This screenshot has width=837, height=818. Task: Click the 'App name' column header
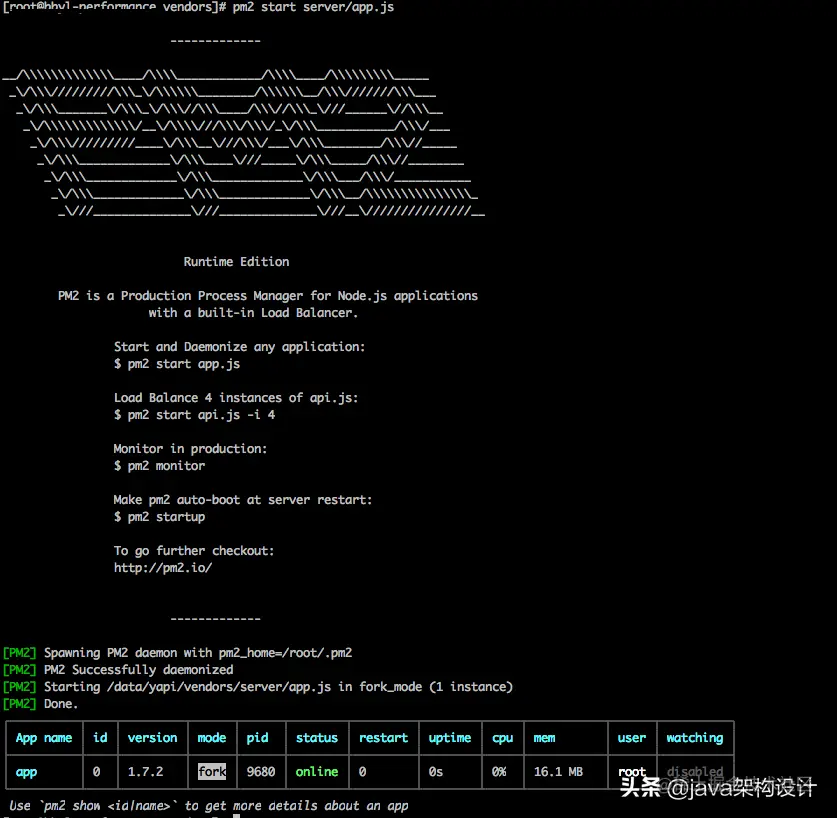coord(44,738)
